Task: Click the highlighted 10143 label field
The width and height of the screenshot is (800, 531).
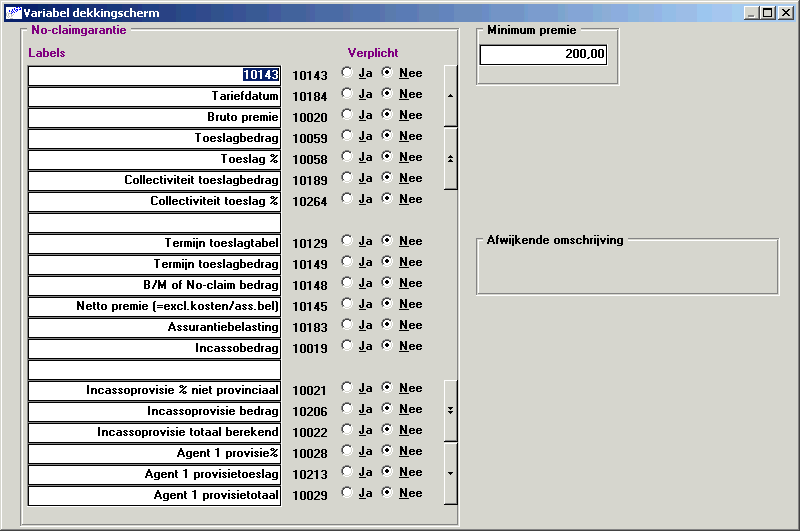Action: pos(154,75)
